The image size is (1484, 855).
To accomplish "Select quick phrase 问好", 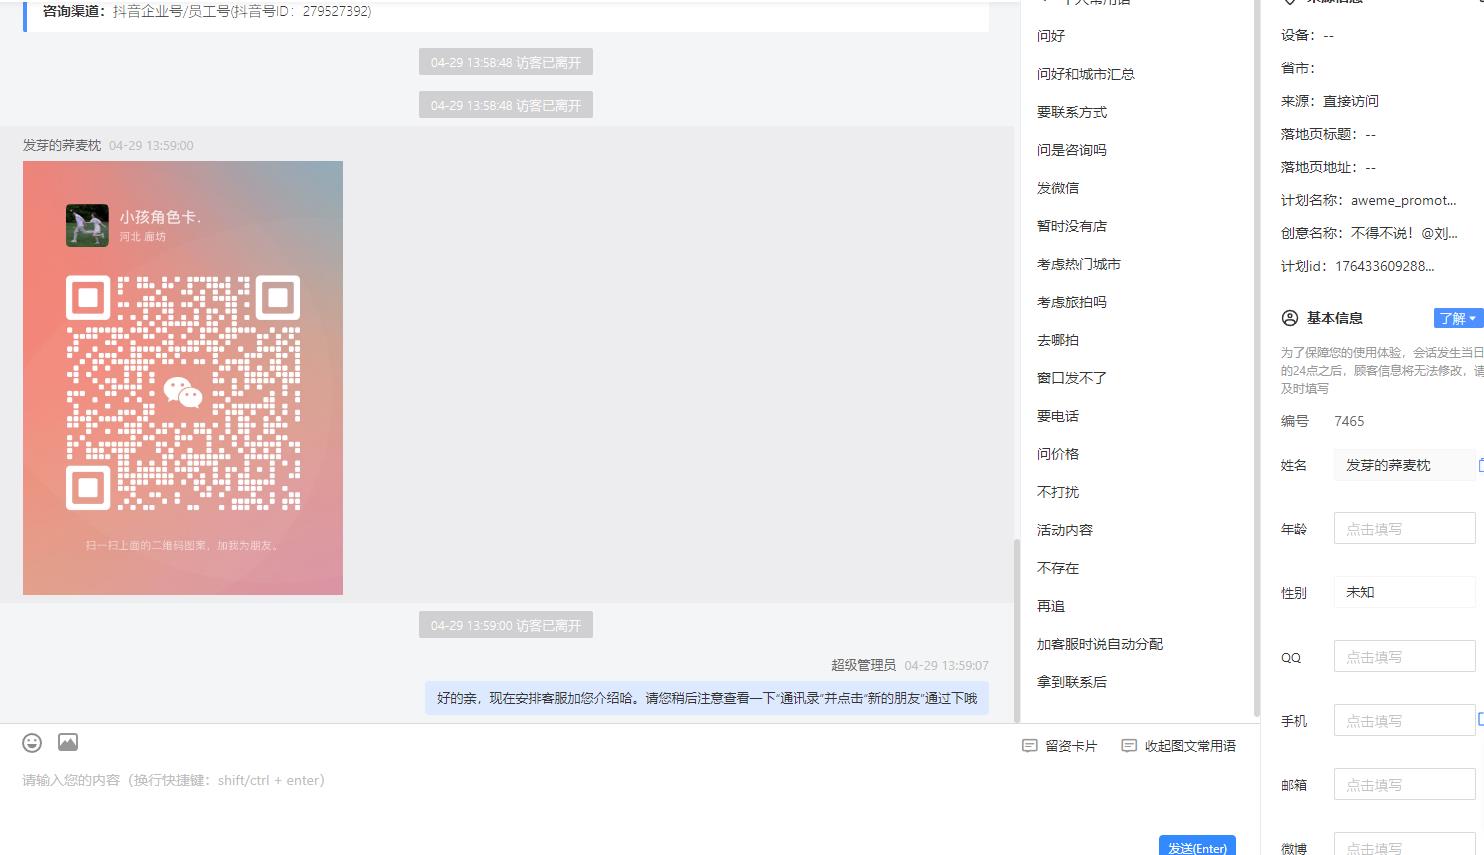I will point(1051,36).
